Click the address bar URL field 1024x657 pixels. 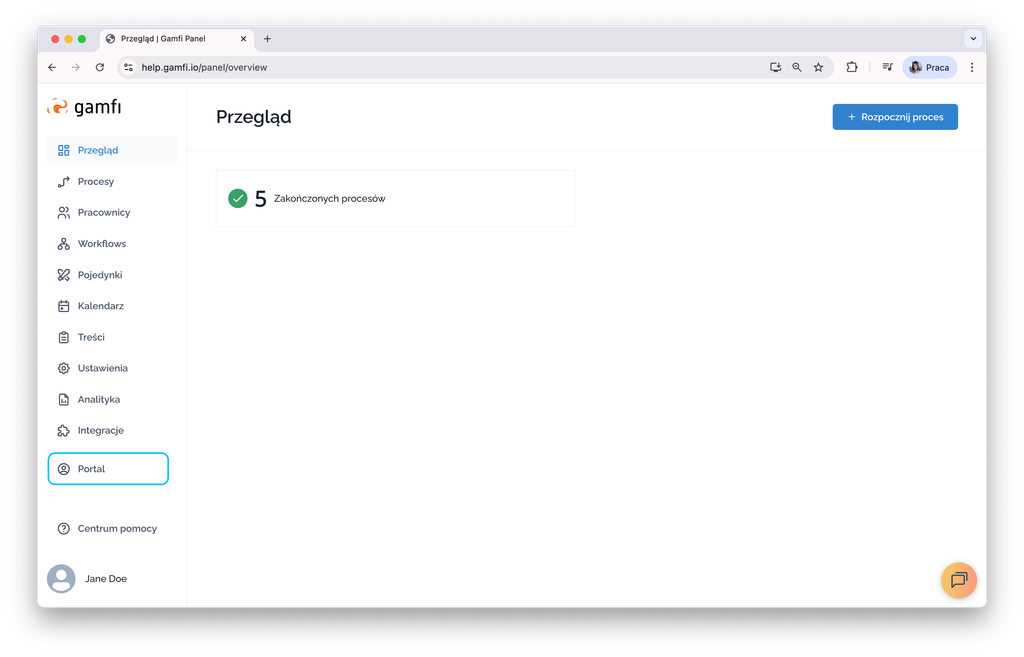coord(444,67)
